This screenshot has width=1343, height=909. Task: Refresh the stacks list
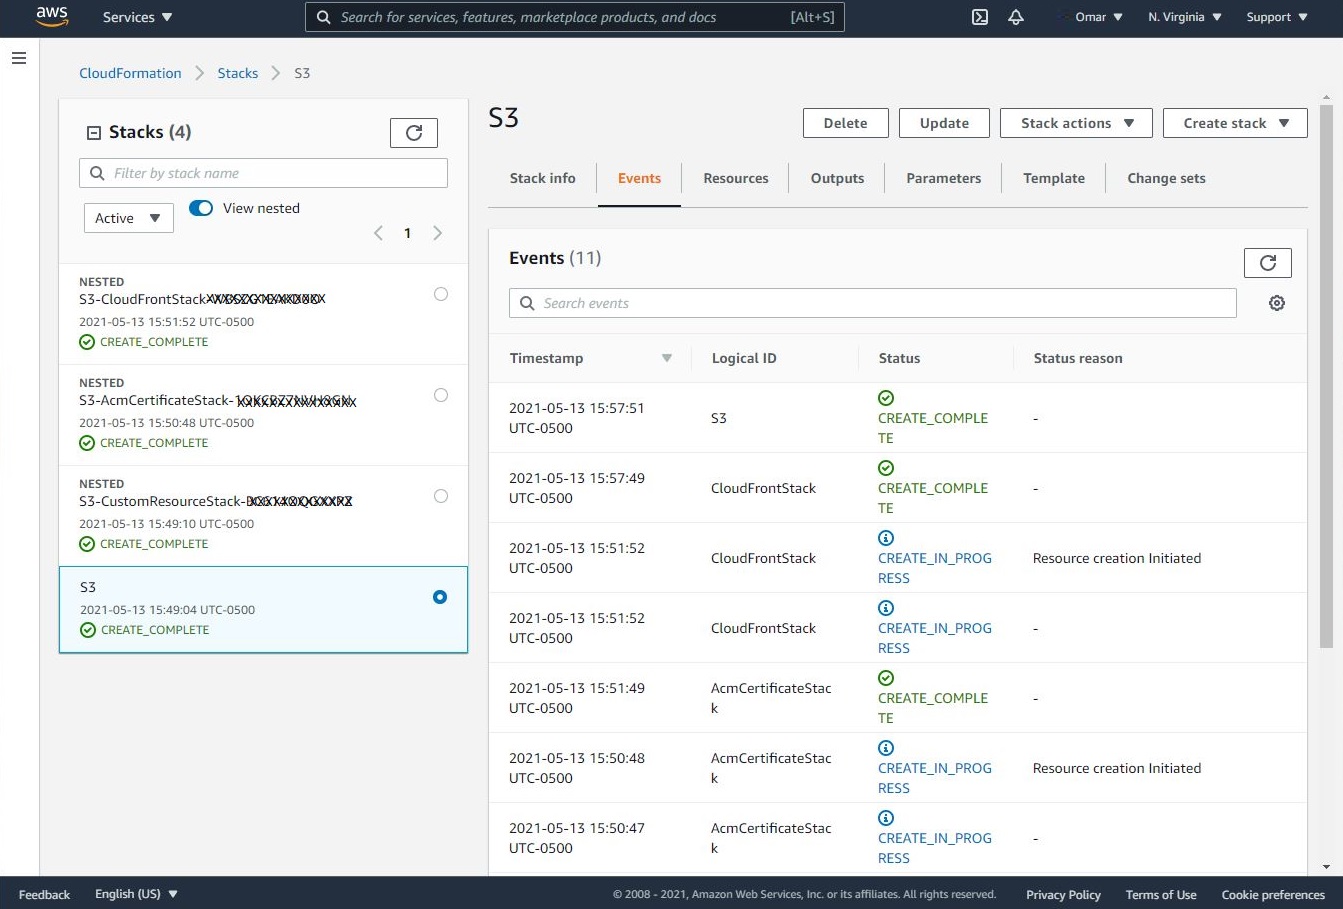click(x=414, y=132)
